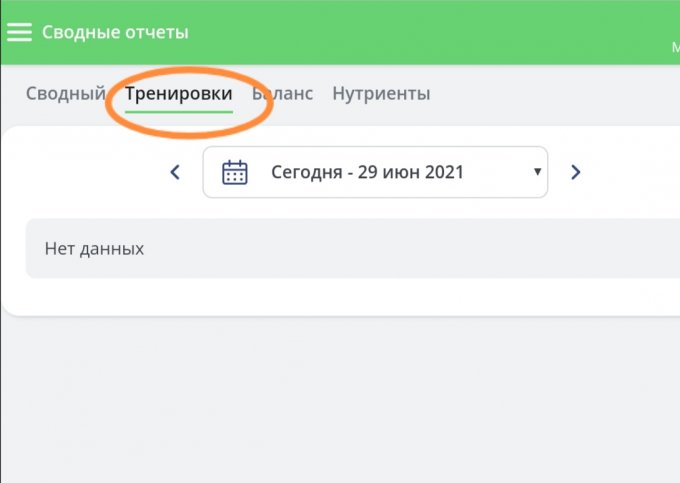Screen dimensions: 680x483
Task: Click the 'Сегодня' word in date field
Action: 305,172
